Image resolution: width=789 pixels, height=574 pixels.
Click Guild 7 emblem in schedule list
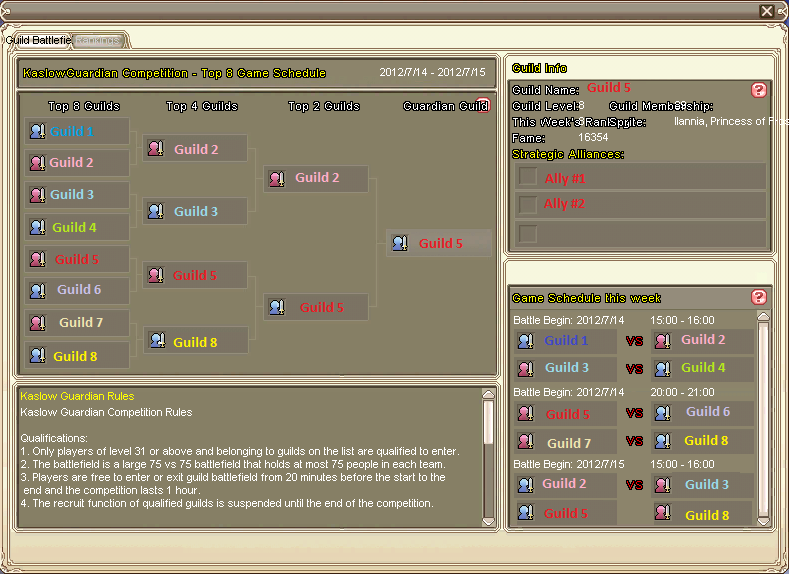tap(525, 441)
